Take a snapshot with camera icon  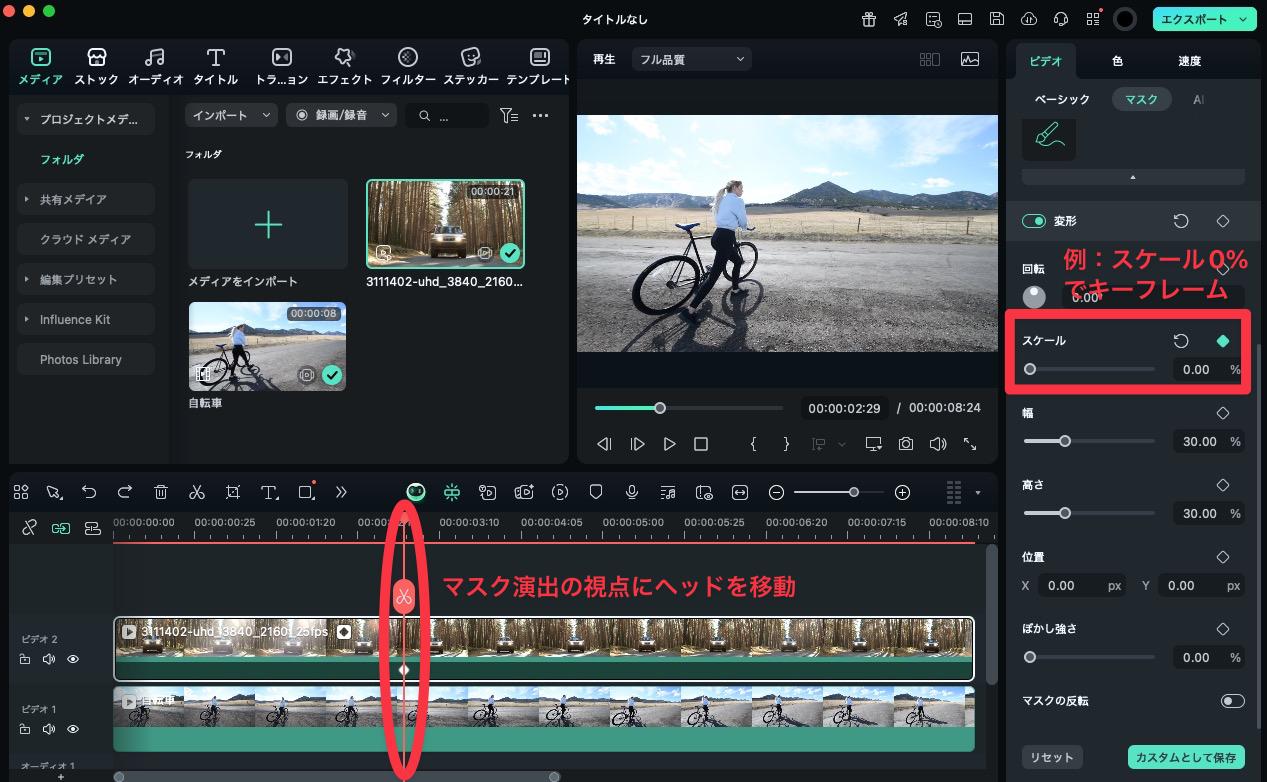[905, 444]
